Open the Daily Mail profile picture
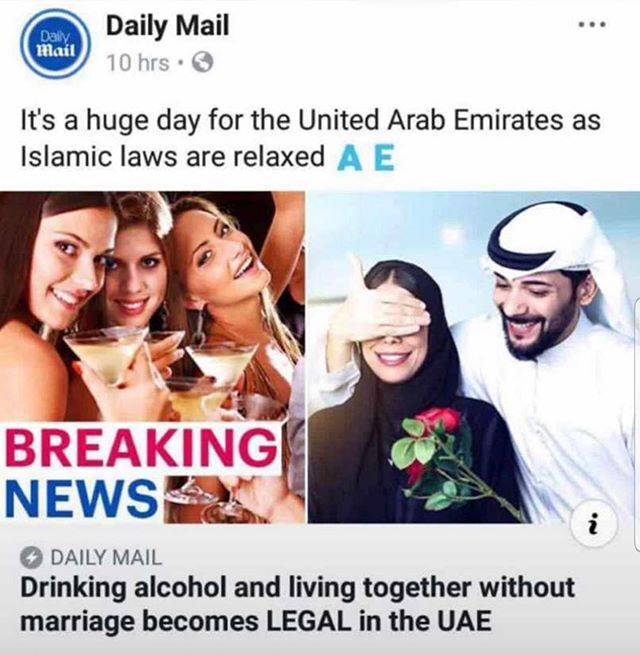This screenshot has height=655, width=640. (56, 44)
